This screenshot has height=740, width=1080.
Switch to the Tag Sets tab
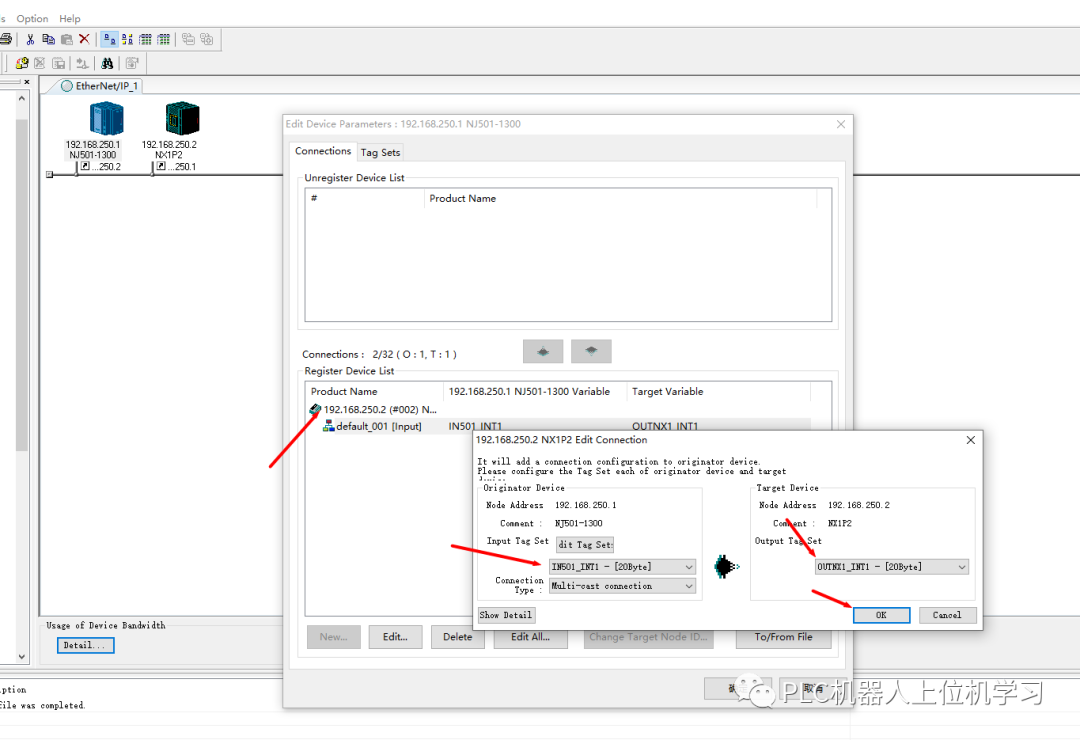(380, 152)
